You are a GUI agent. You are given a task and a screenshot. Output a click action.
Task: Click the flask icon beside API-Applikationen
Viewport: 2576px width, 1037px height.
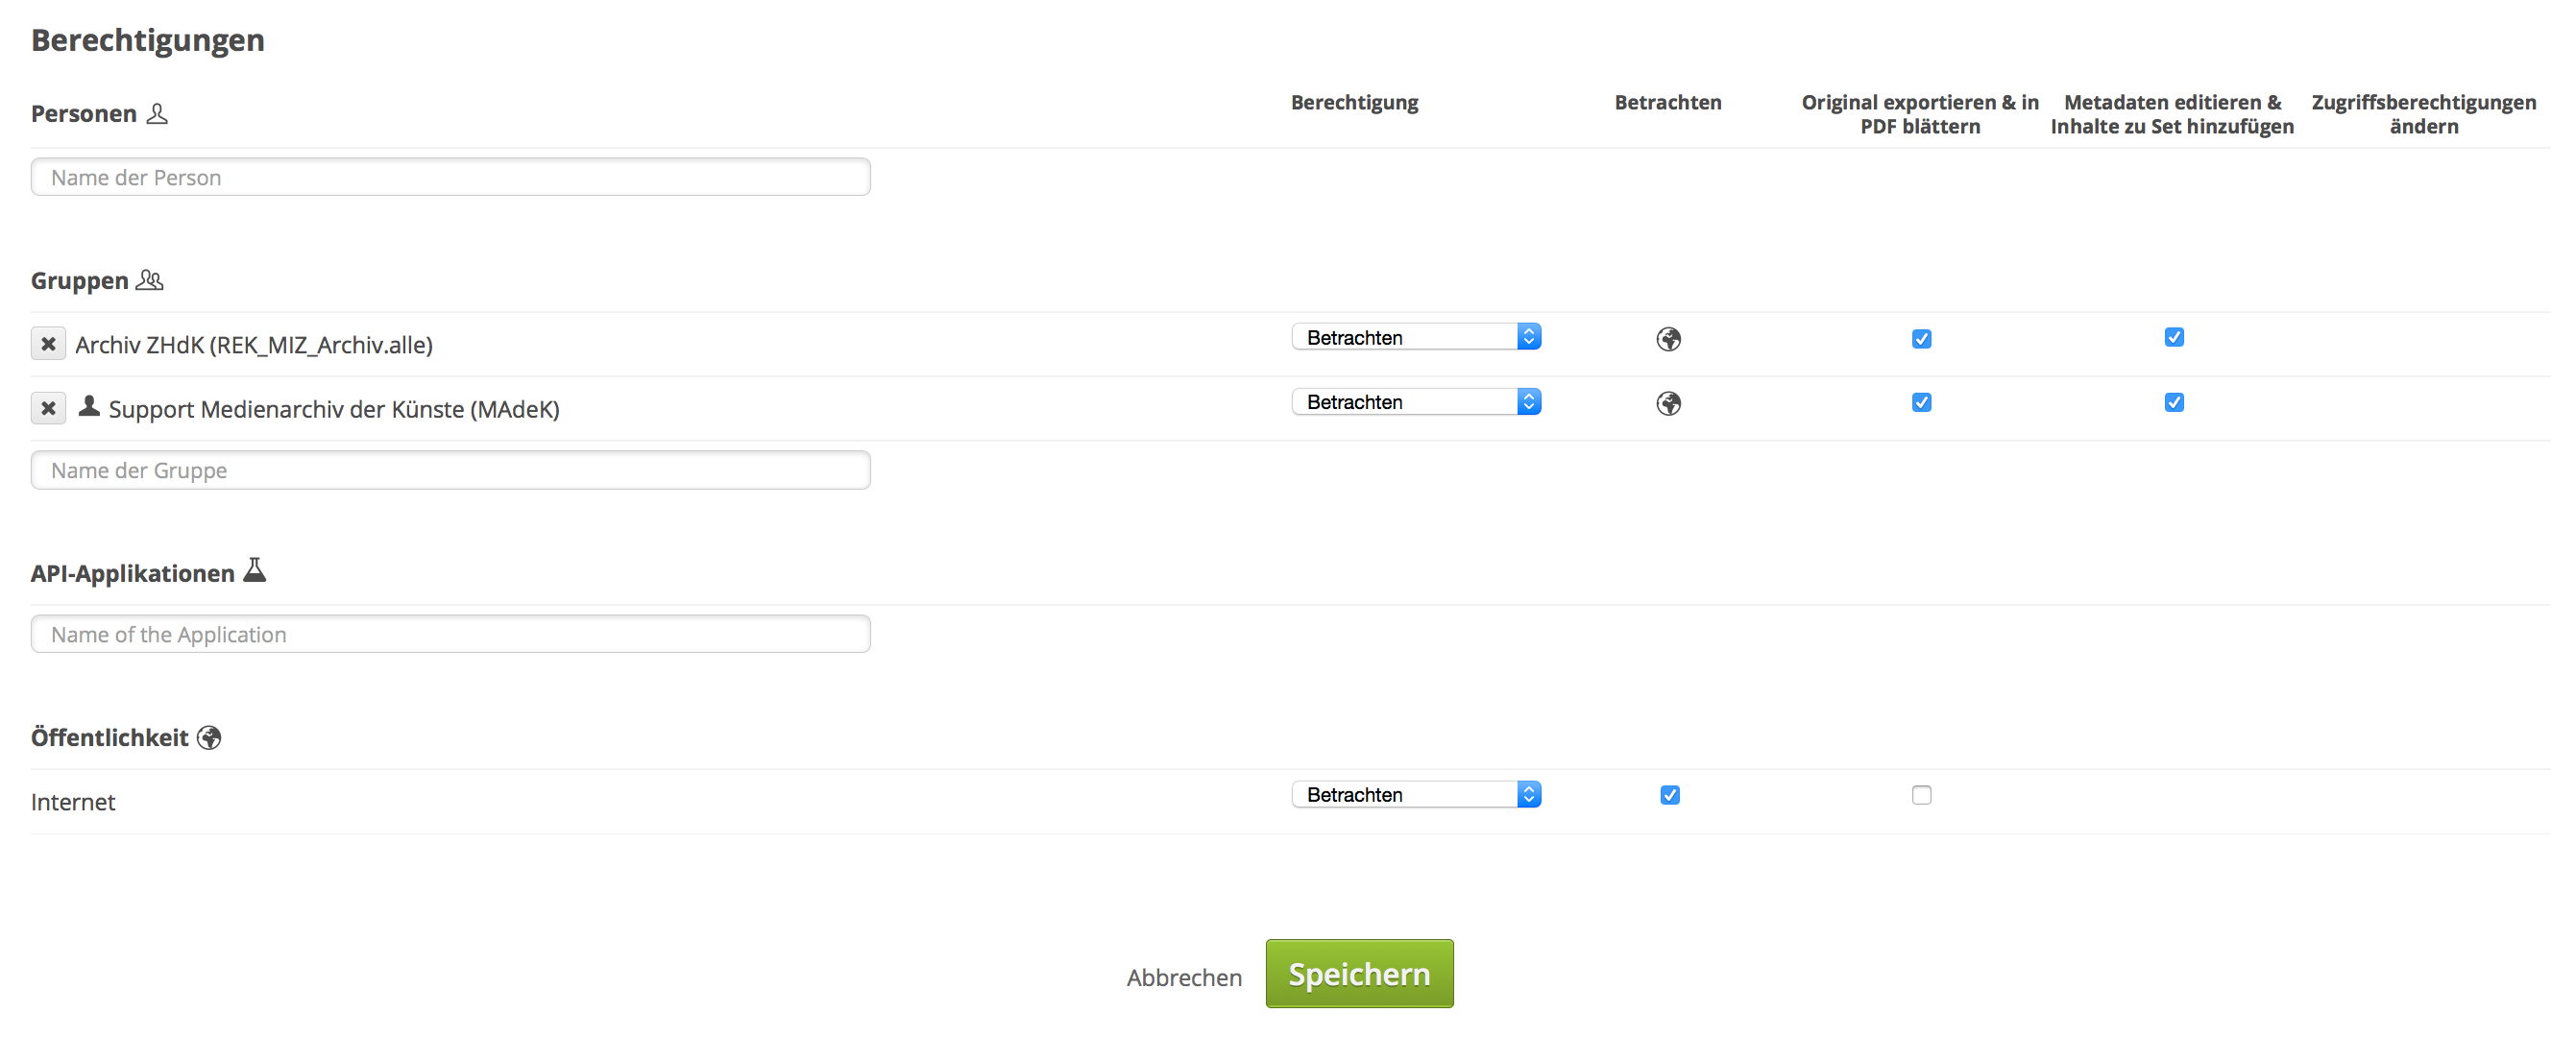(x=255, y=570)
